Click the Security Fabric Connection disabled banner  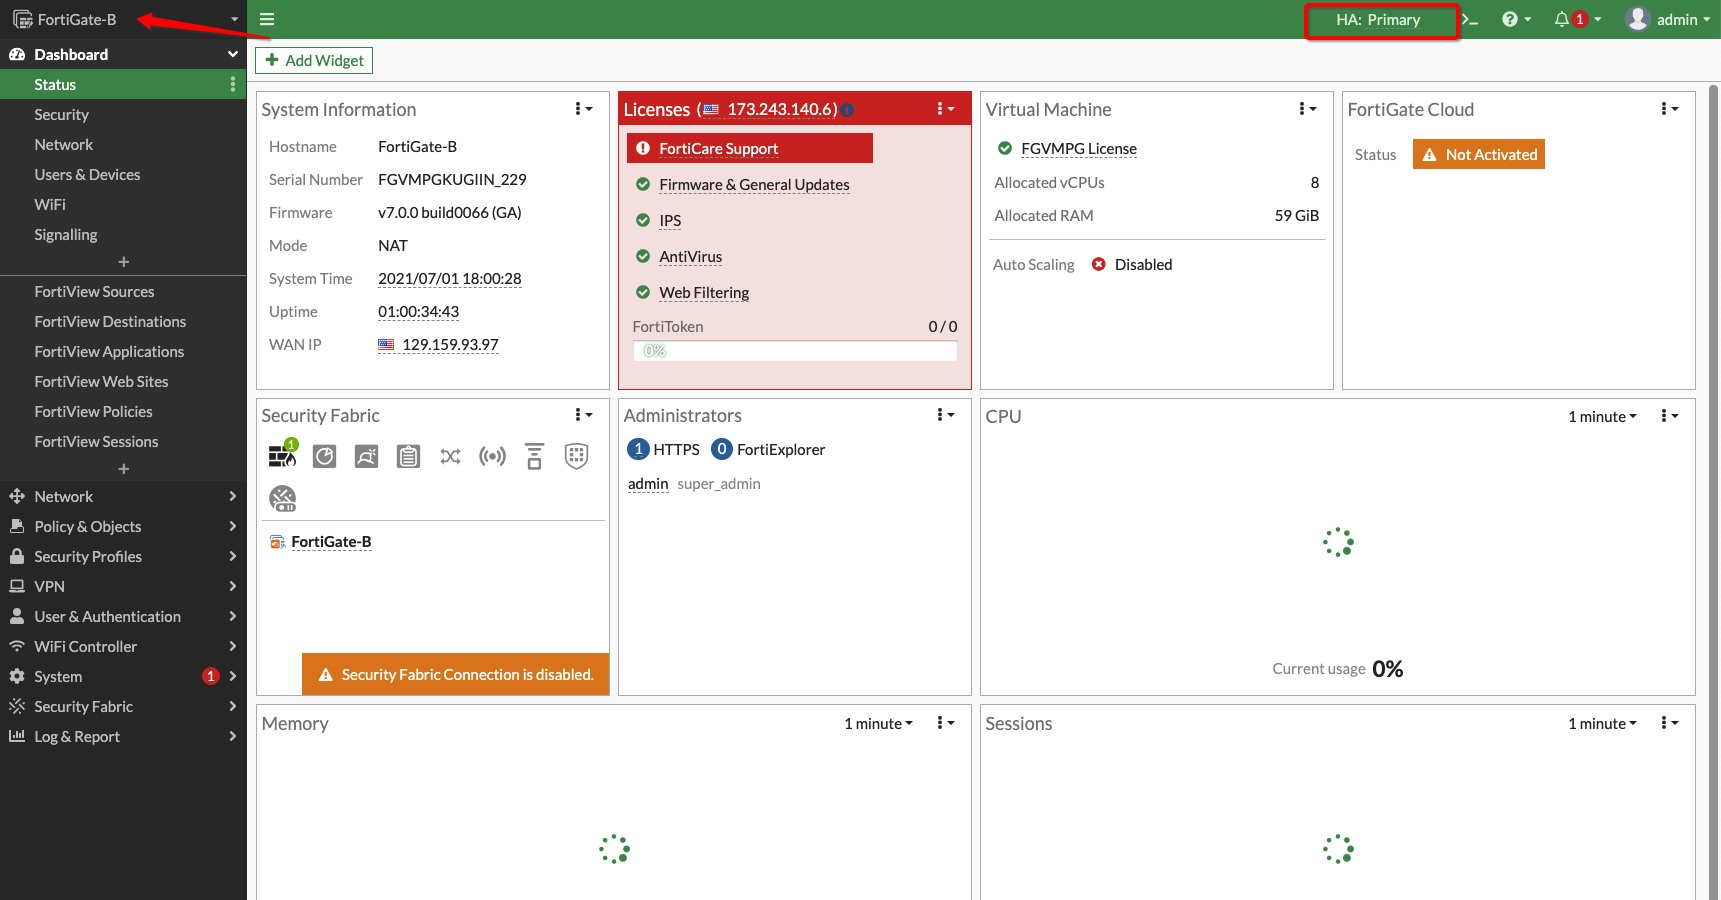[x=456, y=675]
